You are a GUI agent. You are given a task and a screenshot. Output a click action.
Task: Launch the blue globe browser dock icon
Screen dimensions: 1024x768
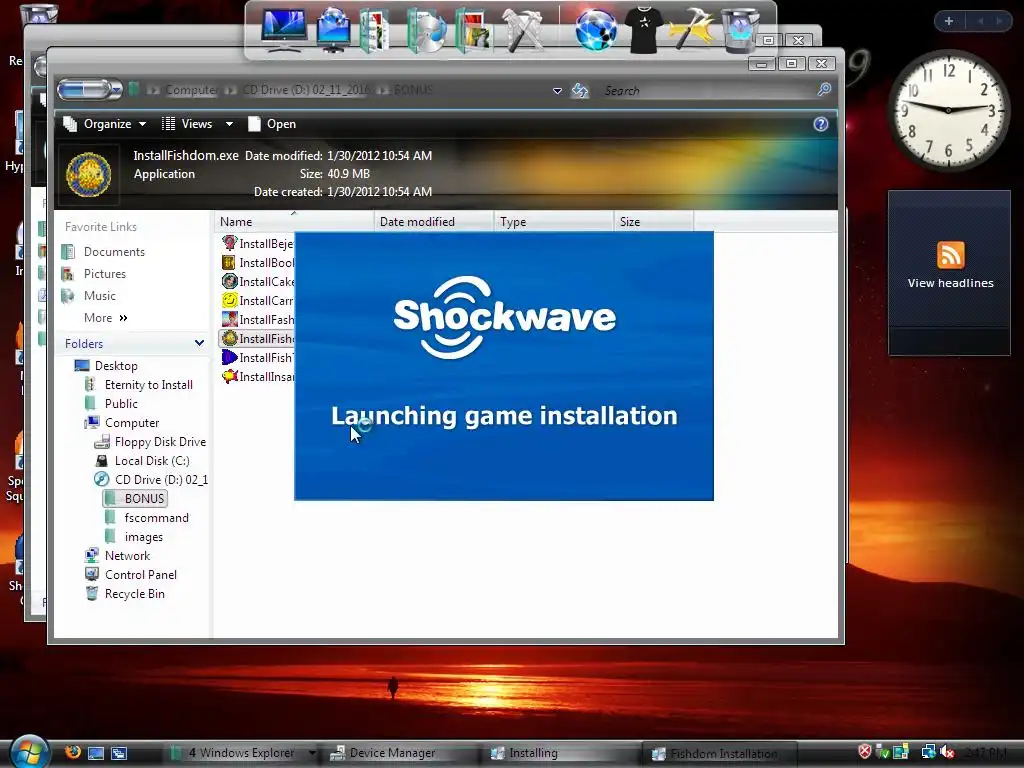[596, 30]
